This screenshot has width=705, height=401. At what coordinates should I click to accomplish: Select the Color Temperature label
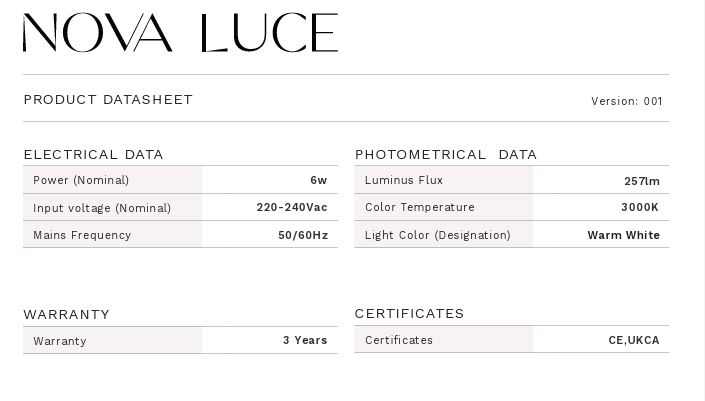click(x=419, y=207)
